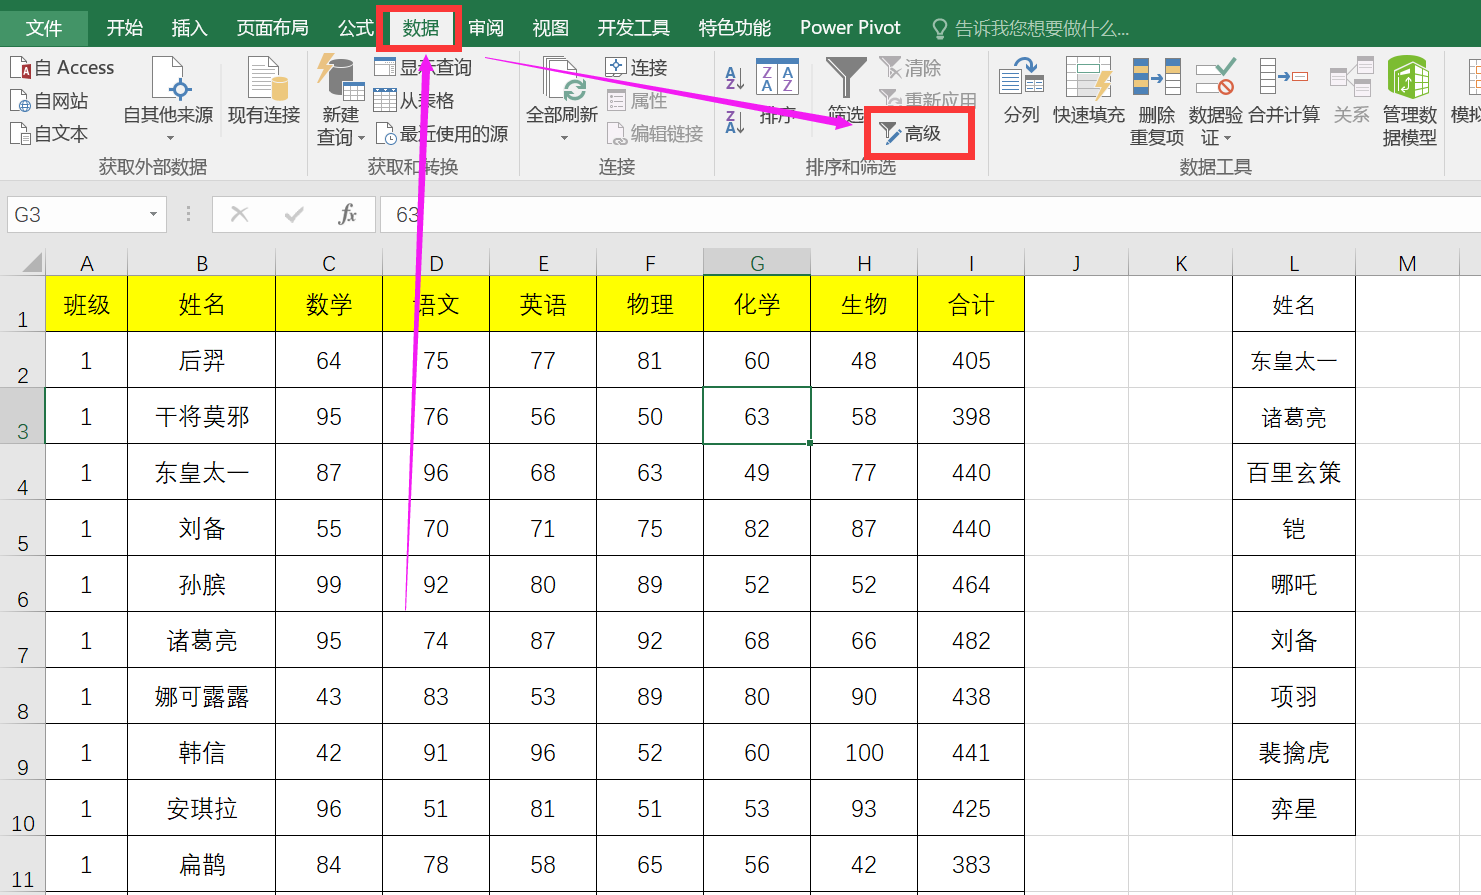Image resolution: width=1481 pixels, height=895 pixels.
Task: Open 自其他来源 data sources menu
Action: coord(168,99)
